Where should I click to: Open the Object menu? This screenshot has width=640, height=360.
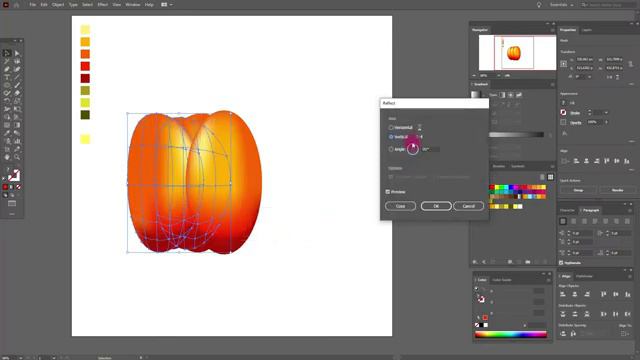(58, 4)
